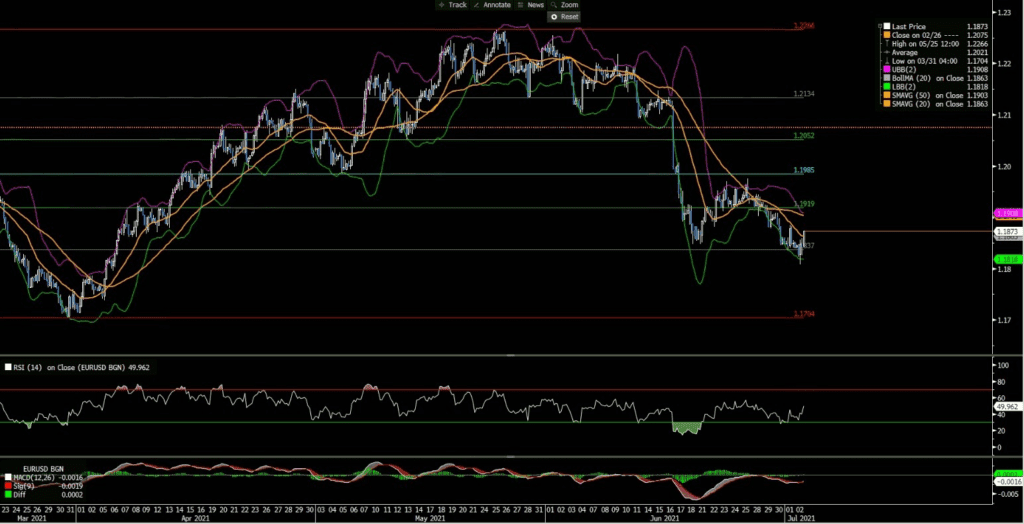Show News on the chart
1024x524 pixels.
coord(530,5)
